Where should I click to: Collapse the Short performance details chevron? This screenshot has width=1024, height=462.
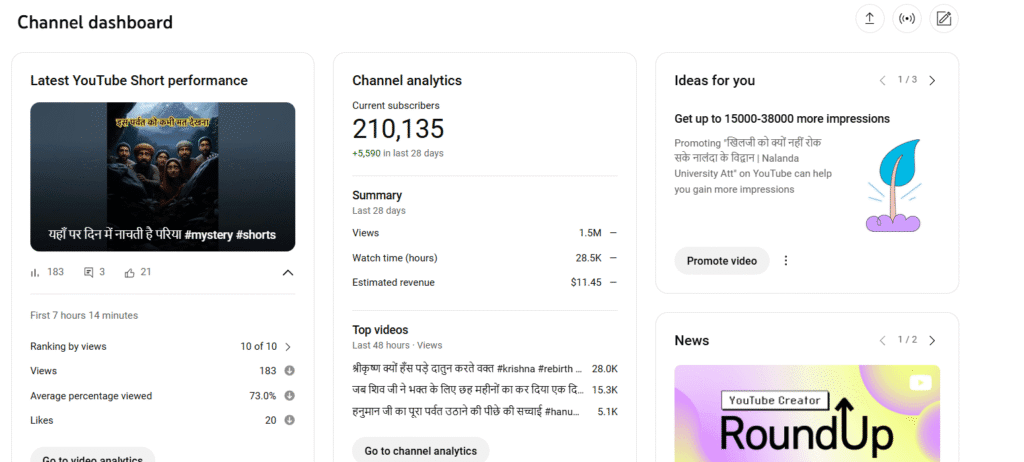288,272
